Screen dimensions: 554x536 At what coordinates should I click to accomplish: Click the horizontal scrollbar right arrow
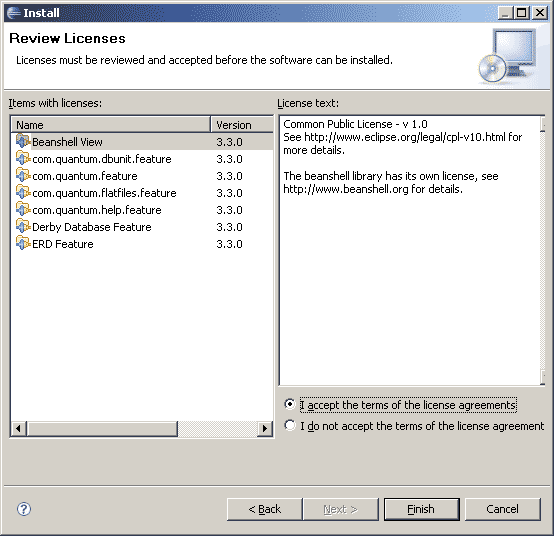point(265,429)
